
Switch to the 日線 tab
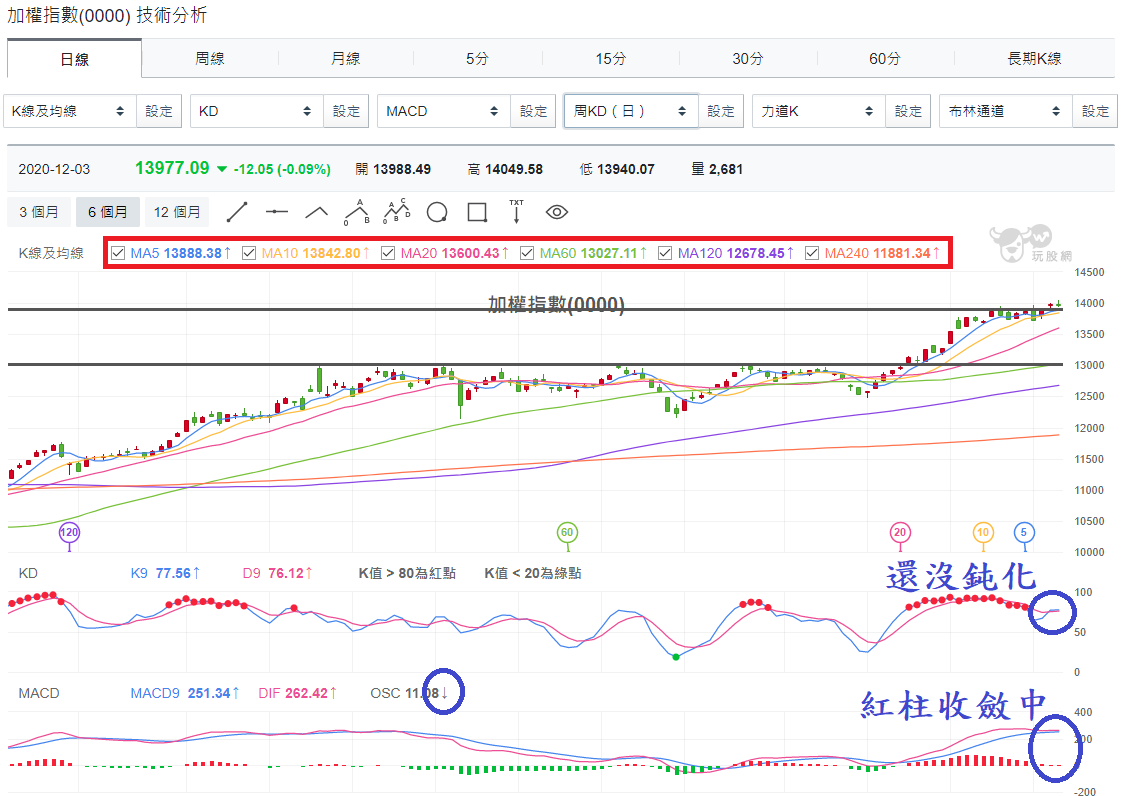click(74, 59)
